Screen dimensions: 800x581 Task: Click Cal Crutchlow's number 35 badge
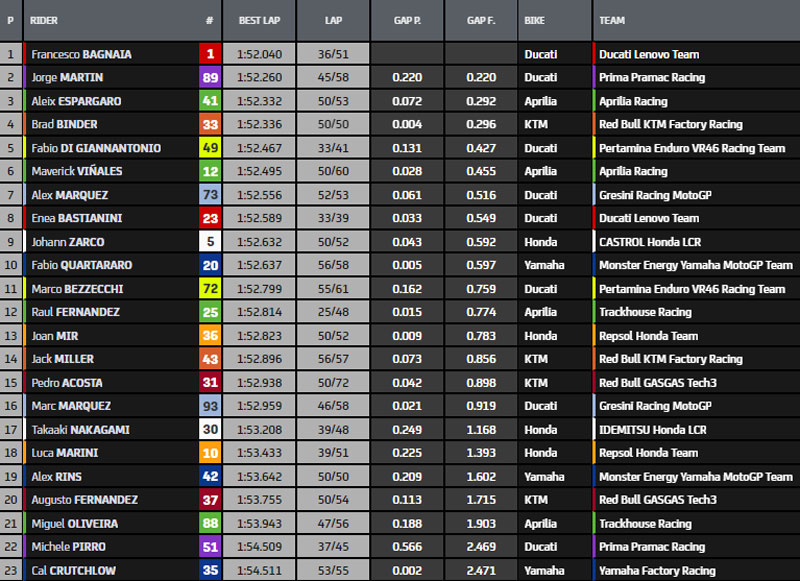tap(210, 570)
